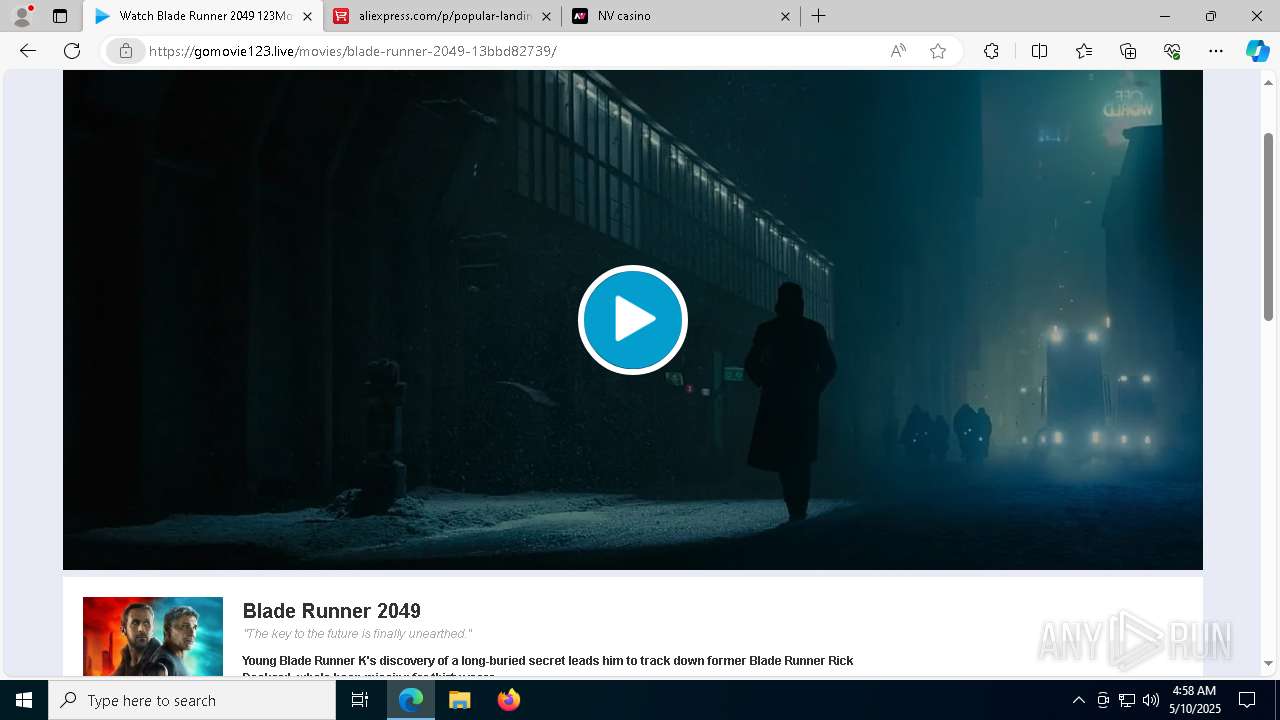The height and width of the screenshot is (720, 1280).
Task: Open File Explorer on taskbar
Action: 459,700
